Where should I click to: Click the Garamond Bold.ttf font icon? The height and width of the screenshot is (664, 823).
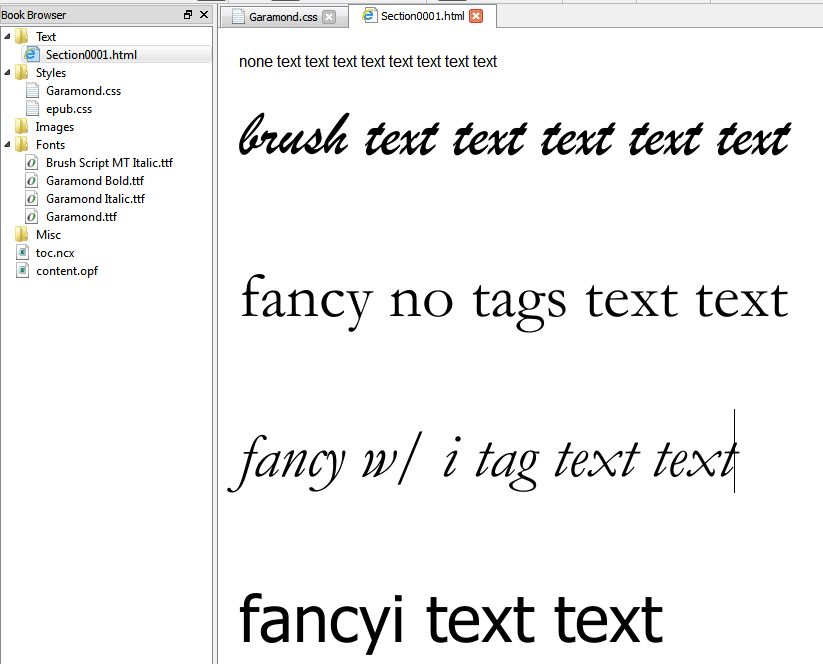tap(31, 180)
